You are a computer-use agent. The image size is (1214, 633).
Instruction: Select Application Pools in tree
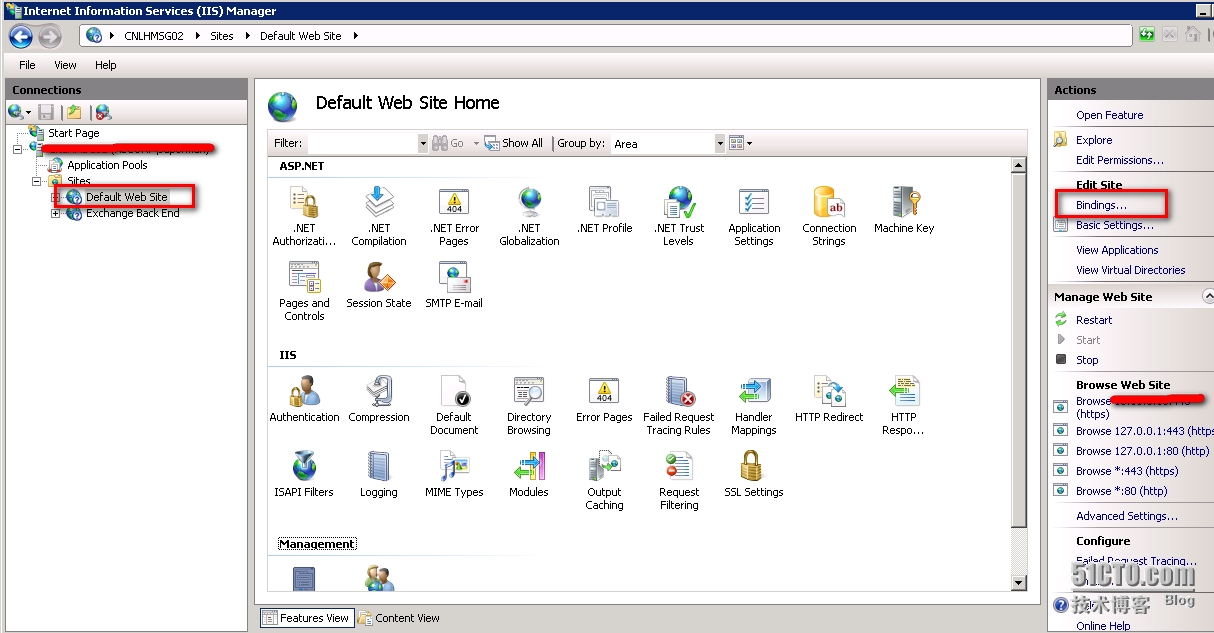click(107, 165)
